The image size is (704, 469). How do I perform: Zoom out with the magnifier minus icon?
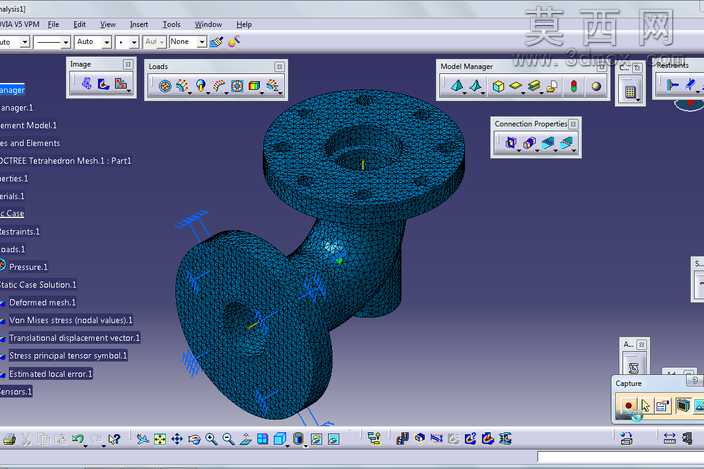point(229,439)
